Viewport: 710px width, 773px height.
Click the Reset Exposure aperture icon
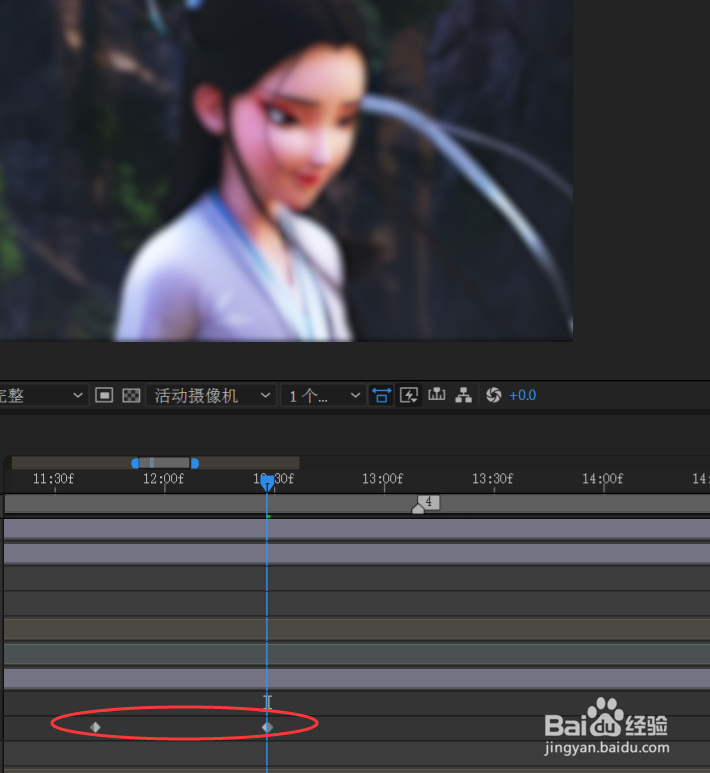(494, 395)
